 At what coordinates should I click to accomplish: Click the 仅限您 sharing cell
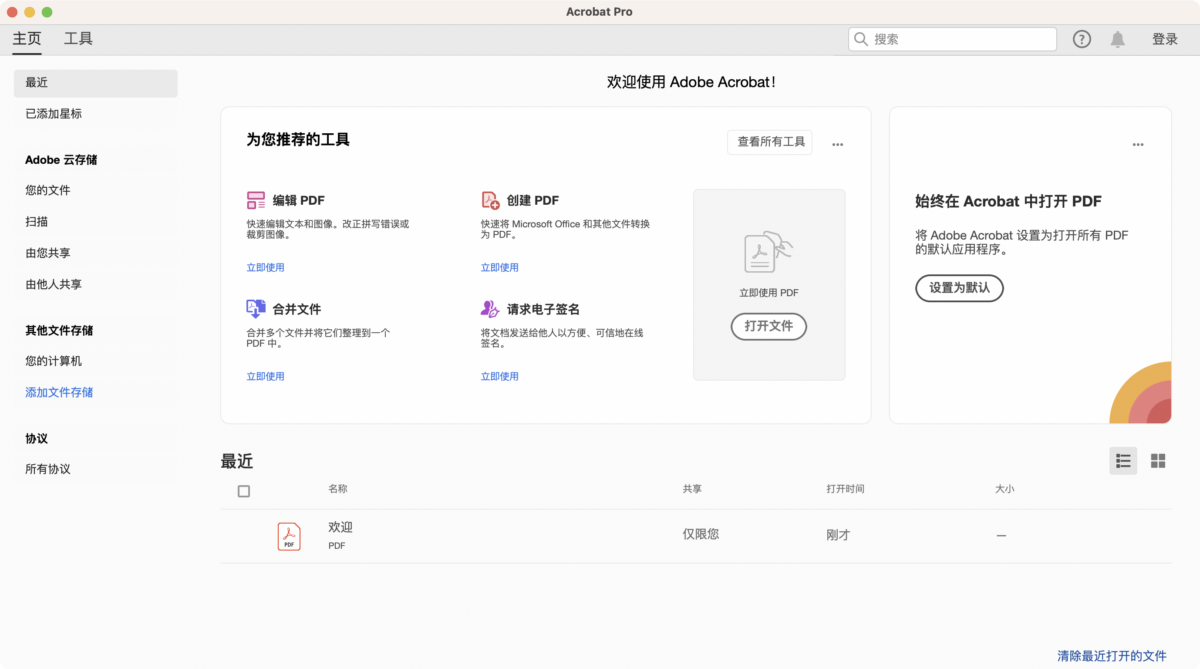click(x=700, y=534)
